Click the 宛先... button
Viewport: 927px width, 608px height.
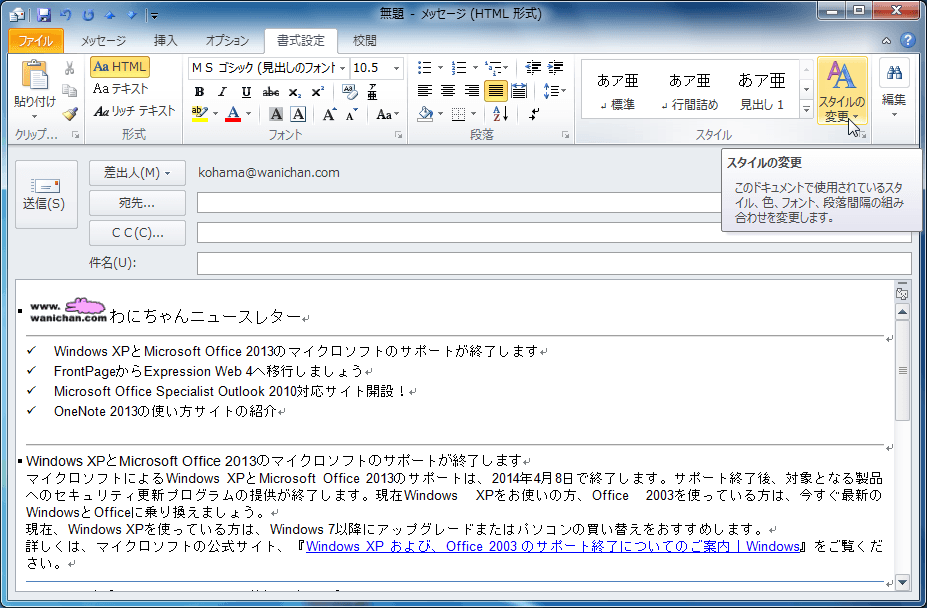click(x=137, y=203)
